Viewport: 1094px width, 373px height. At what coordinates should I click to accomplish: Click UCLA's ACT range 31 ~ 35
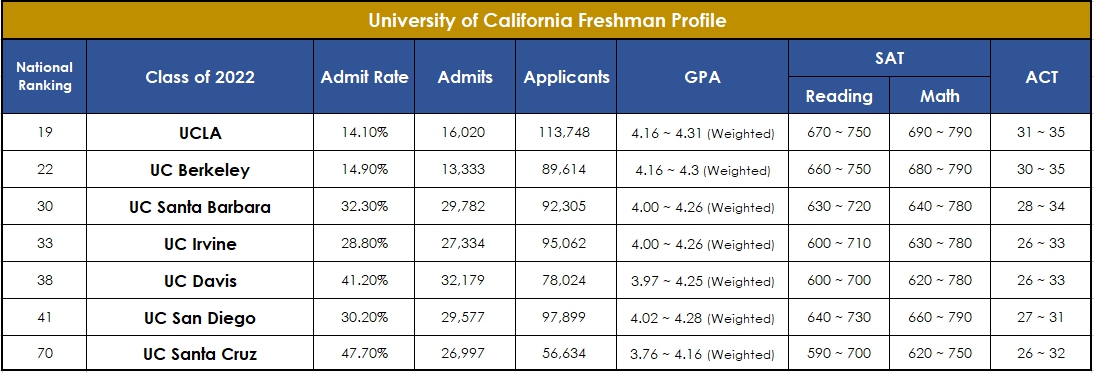click(x=1042, y=132)
